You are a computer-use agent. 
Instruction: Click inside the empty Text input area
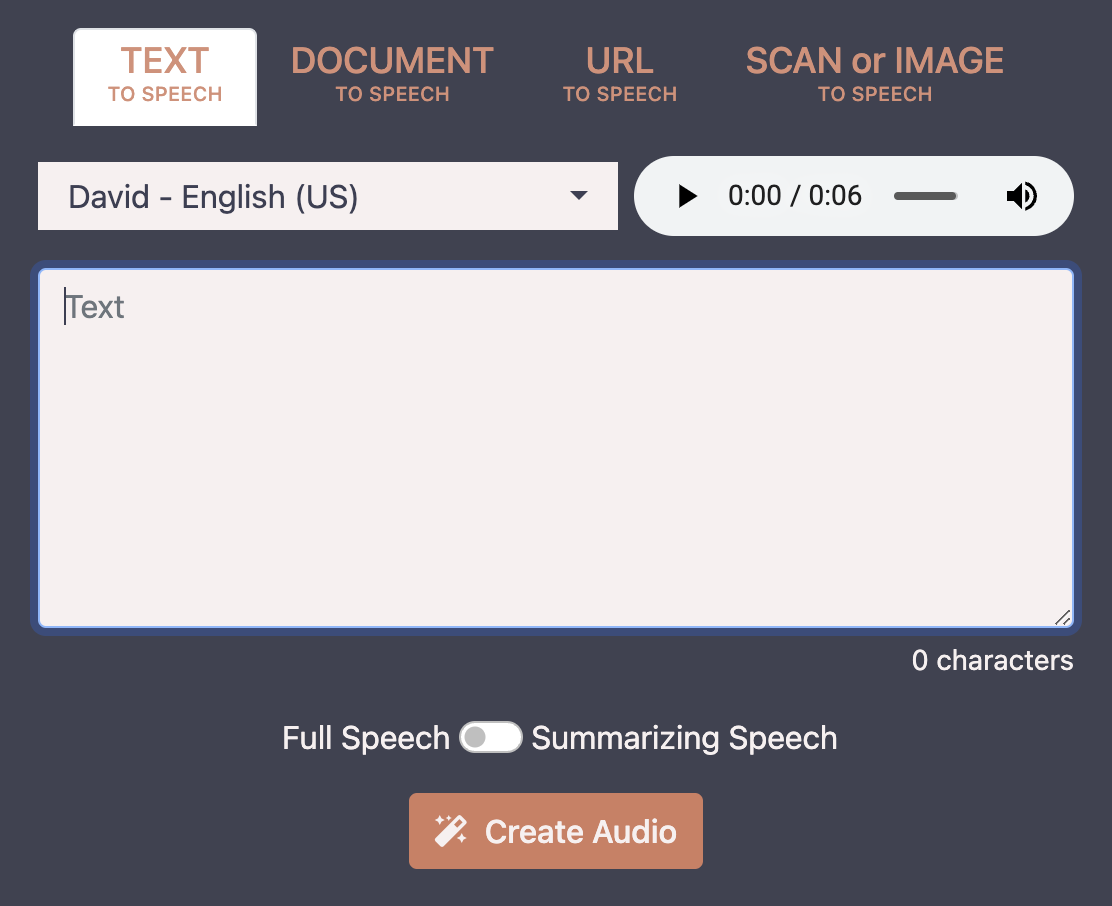coord(556,447)
